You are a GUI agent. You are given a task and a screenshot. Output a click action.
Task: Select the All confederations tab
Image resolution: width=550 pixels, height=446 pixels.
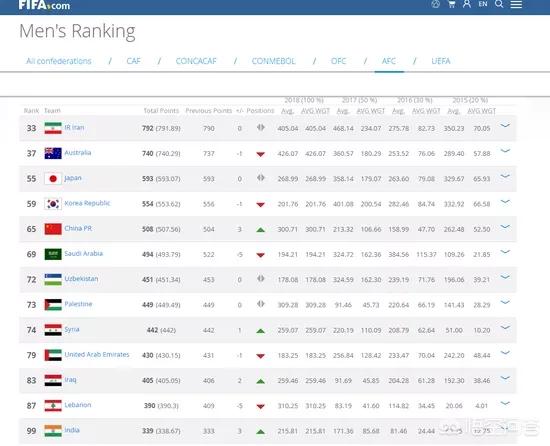[59, 61]
